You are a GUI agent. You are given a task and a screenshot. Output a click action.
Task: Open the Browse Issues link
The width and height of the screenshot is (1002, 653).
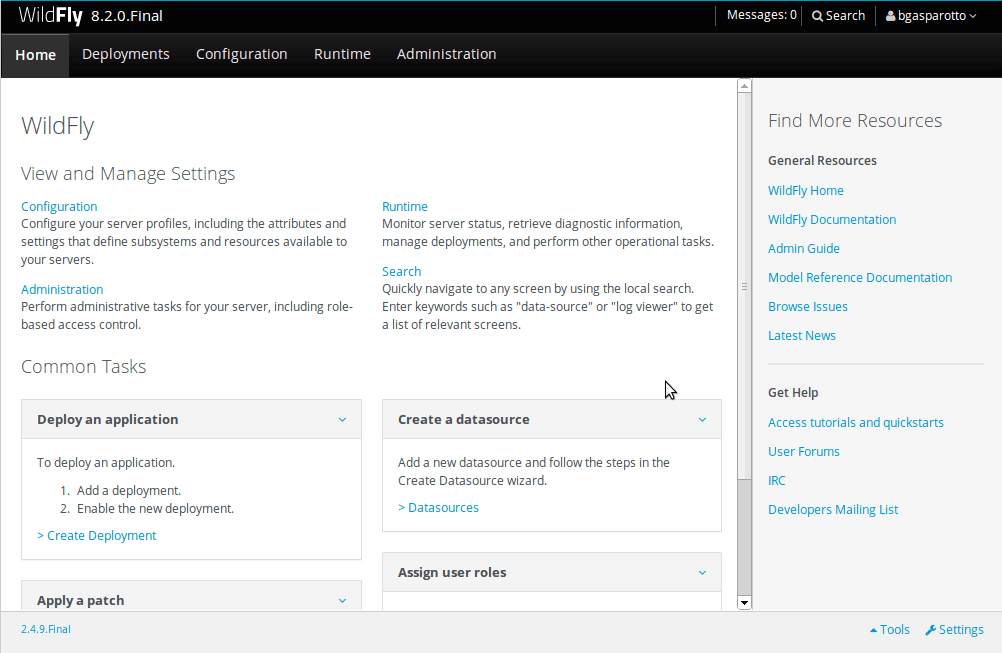point(807,307)
